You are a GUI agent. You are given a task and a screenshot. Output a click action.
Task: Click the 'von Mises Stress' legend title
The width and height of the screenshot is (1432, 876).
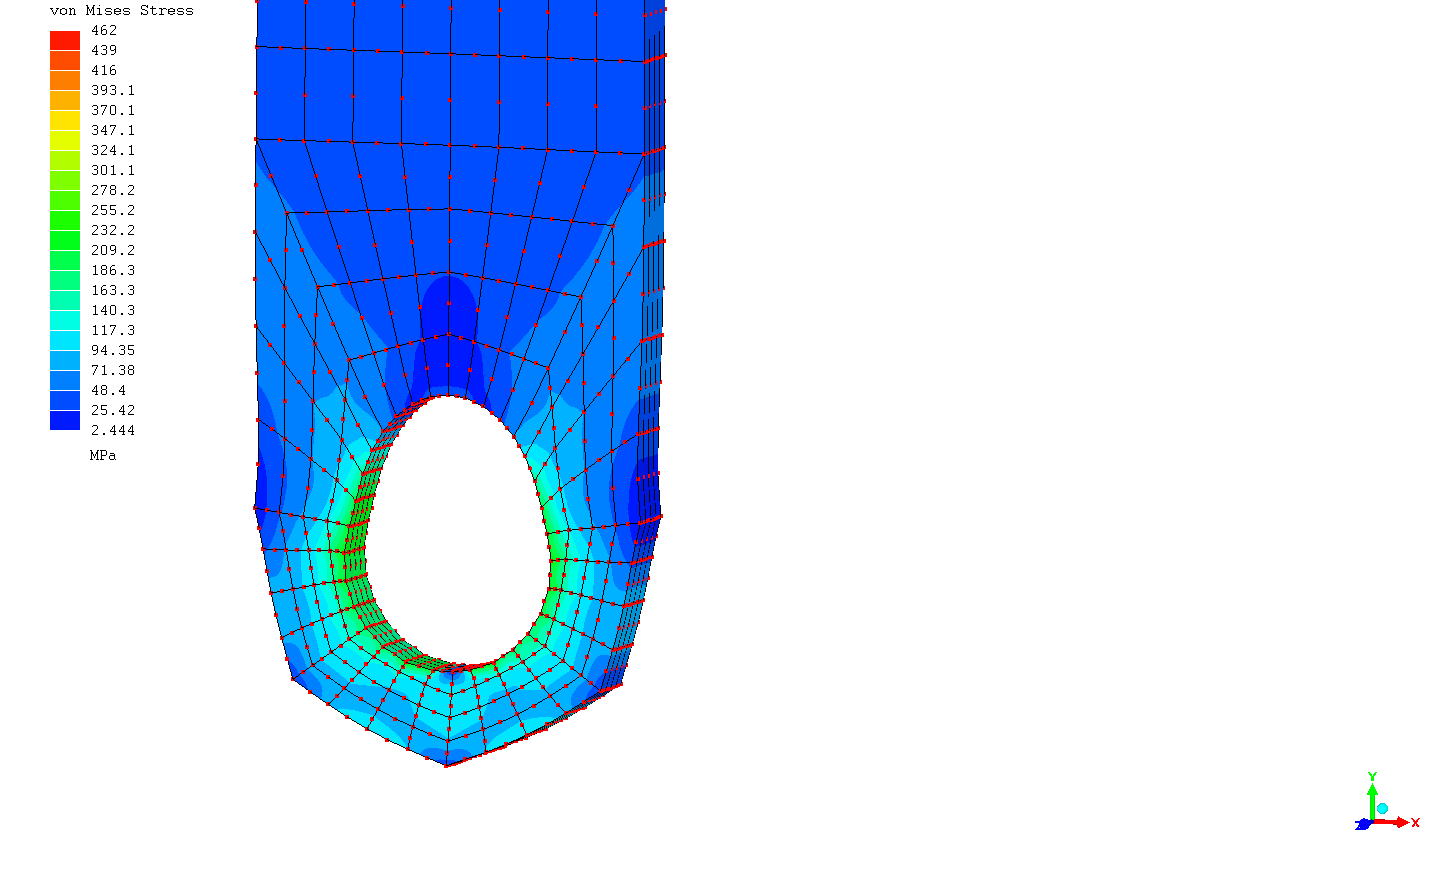pyautogui.click(x=122, y=10)
